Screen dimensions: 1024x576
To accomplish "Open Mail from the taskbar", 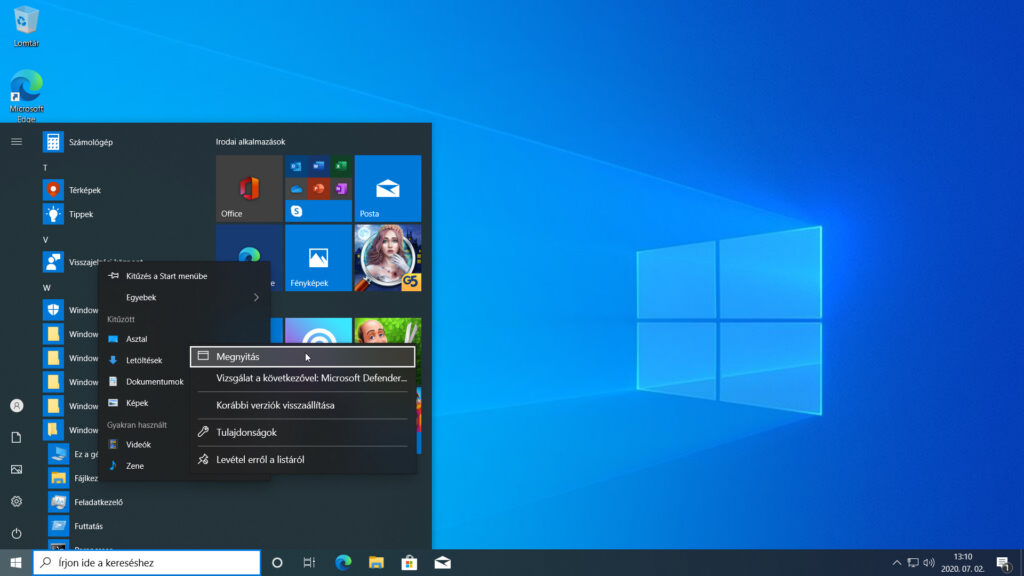I will 443,563.
